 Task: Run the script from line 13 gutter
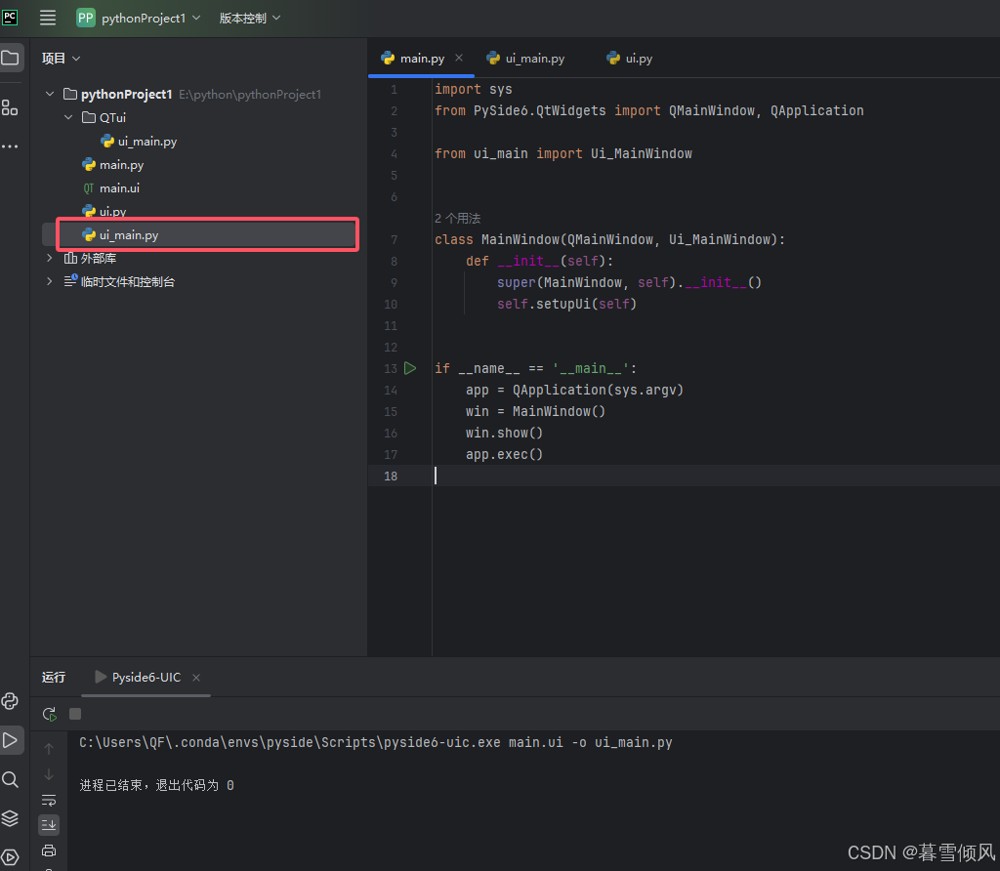point(410,368)
